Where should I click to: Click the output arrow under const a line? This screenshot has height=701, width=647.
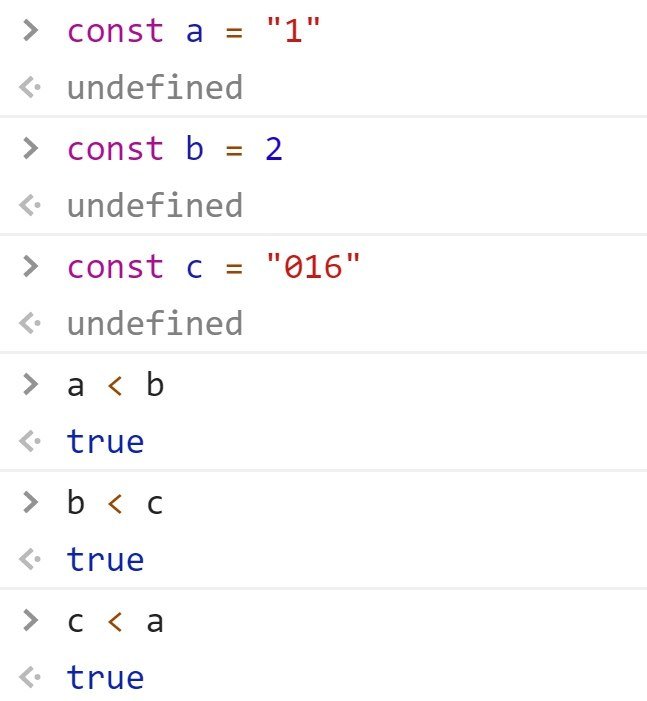pos(30,88)
